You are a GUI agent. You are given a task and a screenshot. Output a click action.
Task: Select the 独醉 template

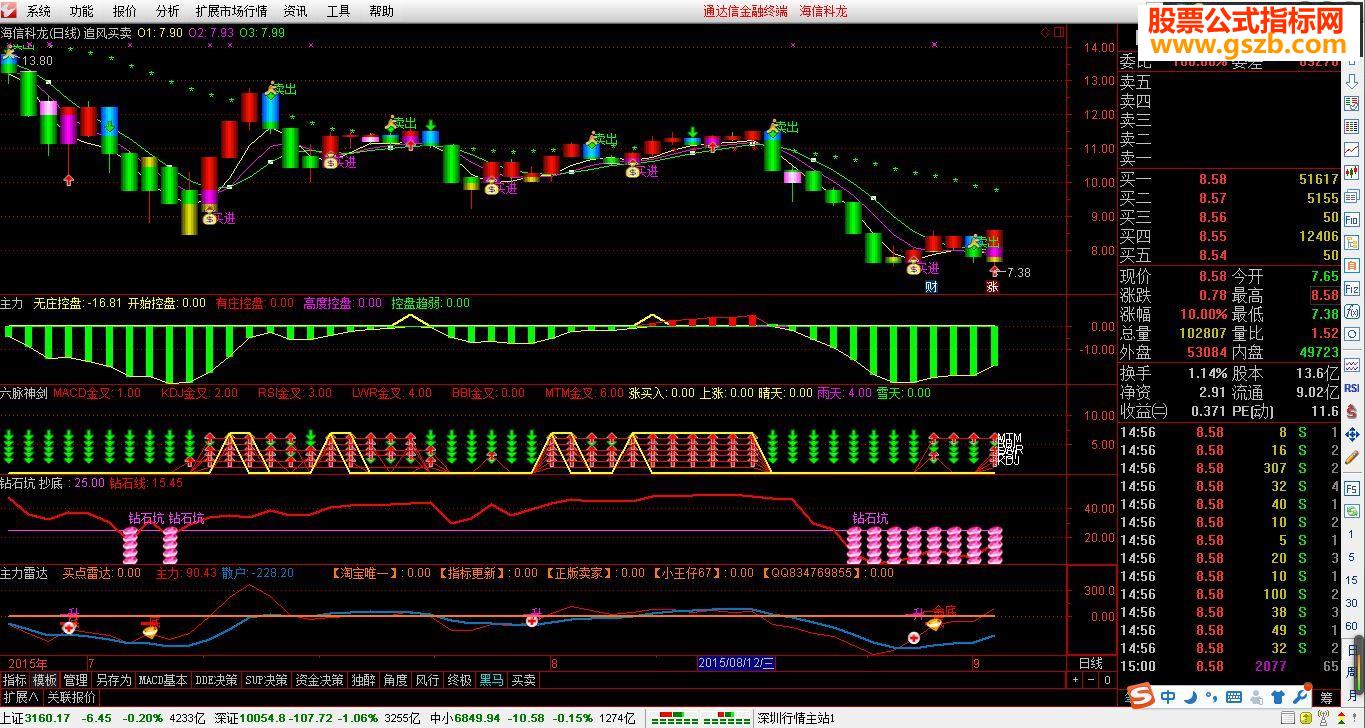(364, 680)
